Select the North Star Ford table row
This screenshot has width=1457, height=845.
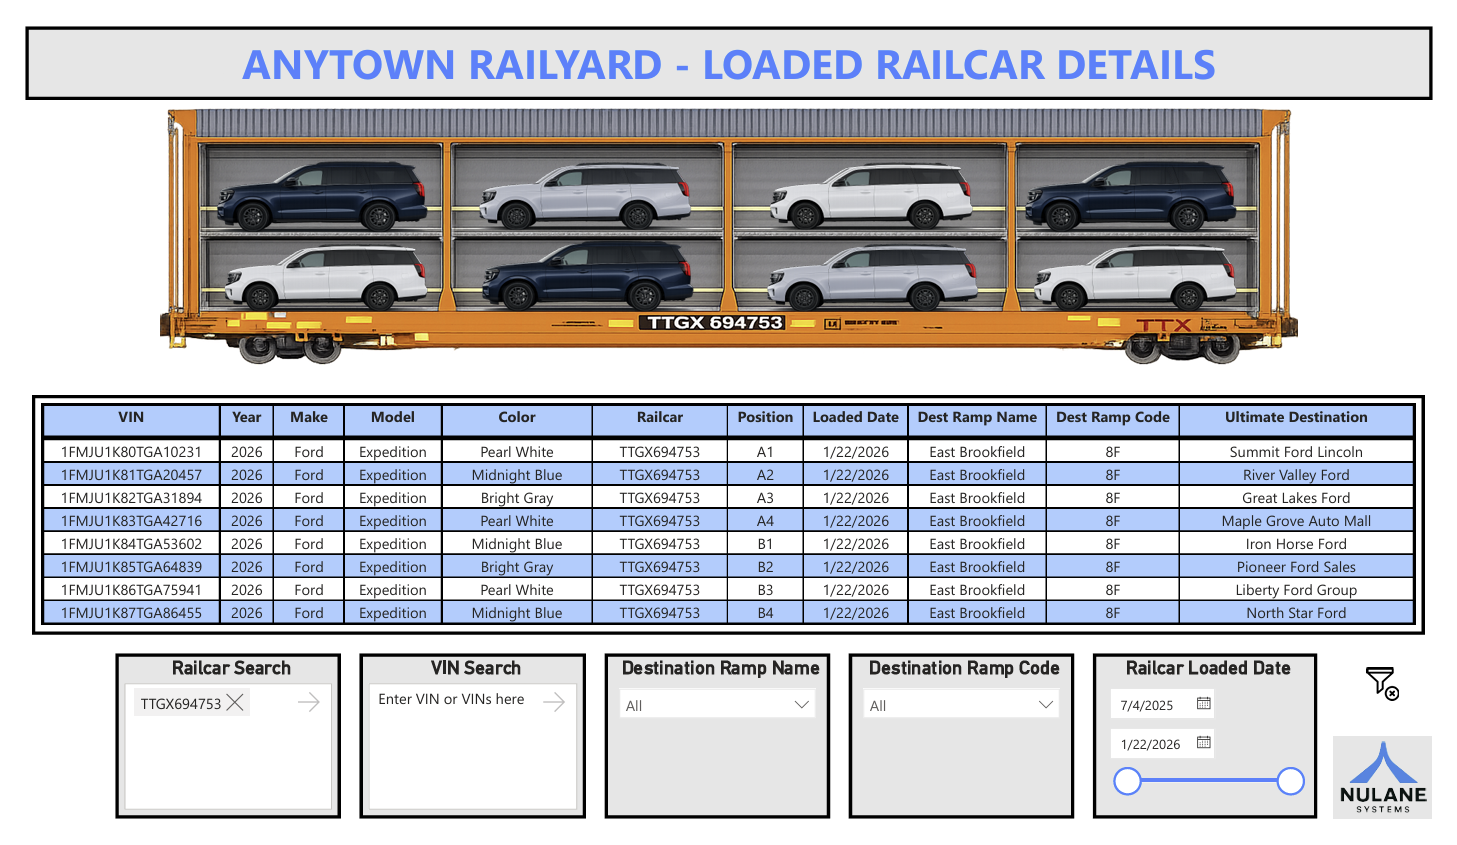[x=1297, y=613]
